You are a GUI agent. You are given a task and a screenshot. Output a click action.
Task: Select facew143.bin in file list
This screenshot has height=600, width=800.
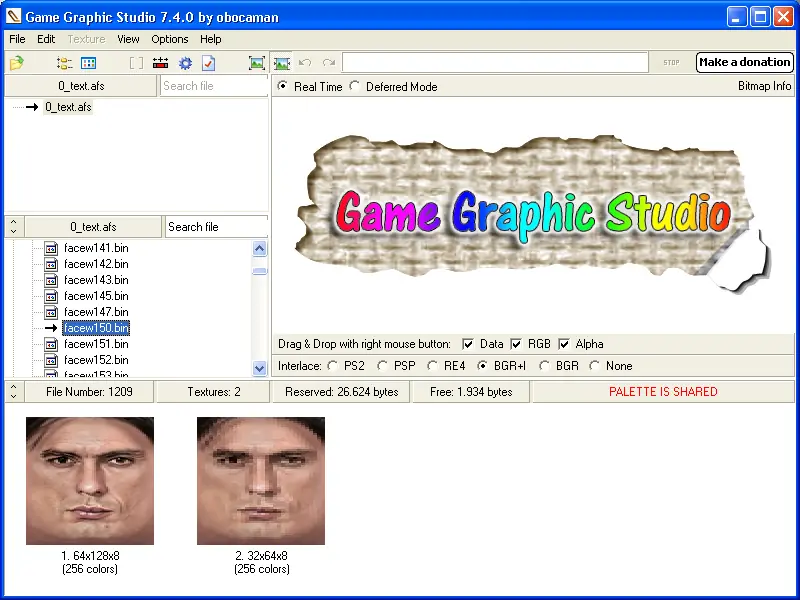click(96, 280)
